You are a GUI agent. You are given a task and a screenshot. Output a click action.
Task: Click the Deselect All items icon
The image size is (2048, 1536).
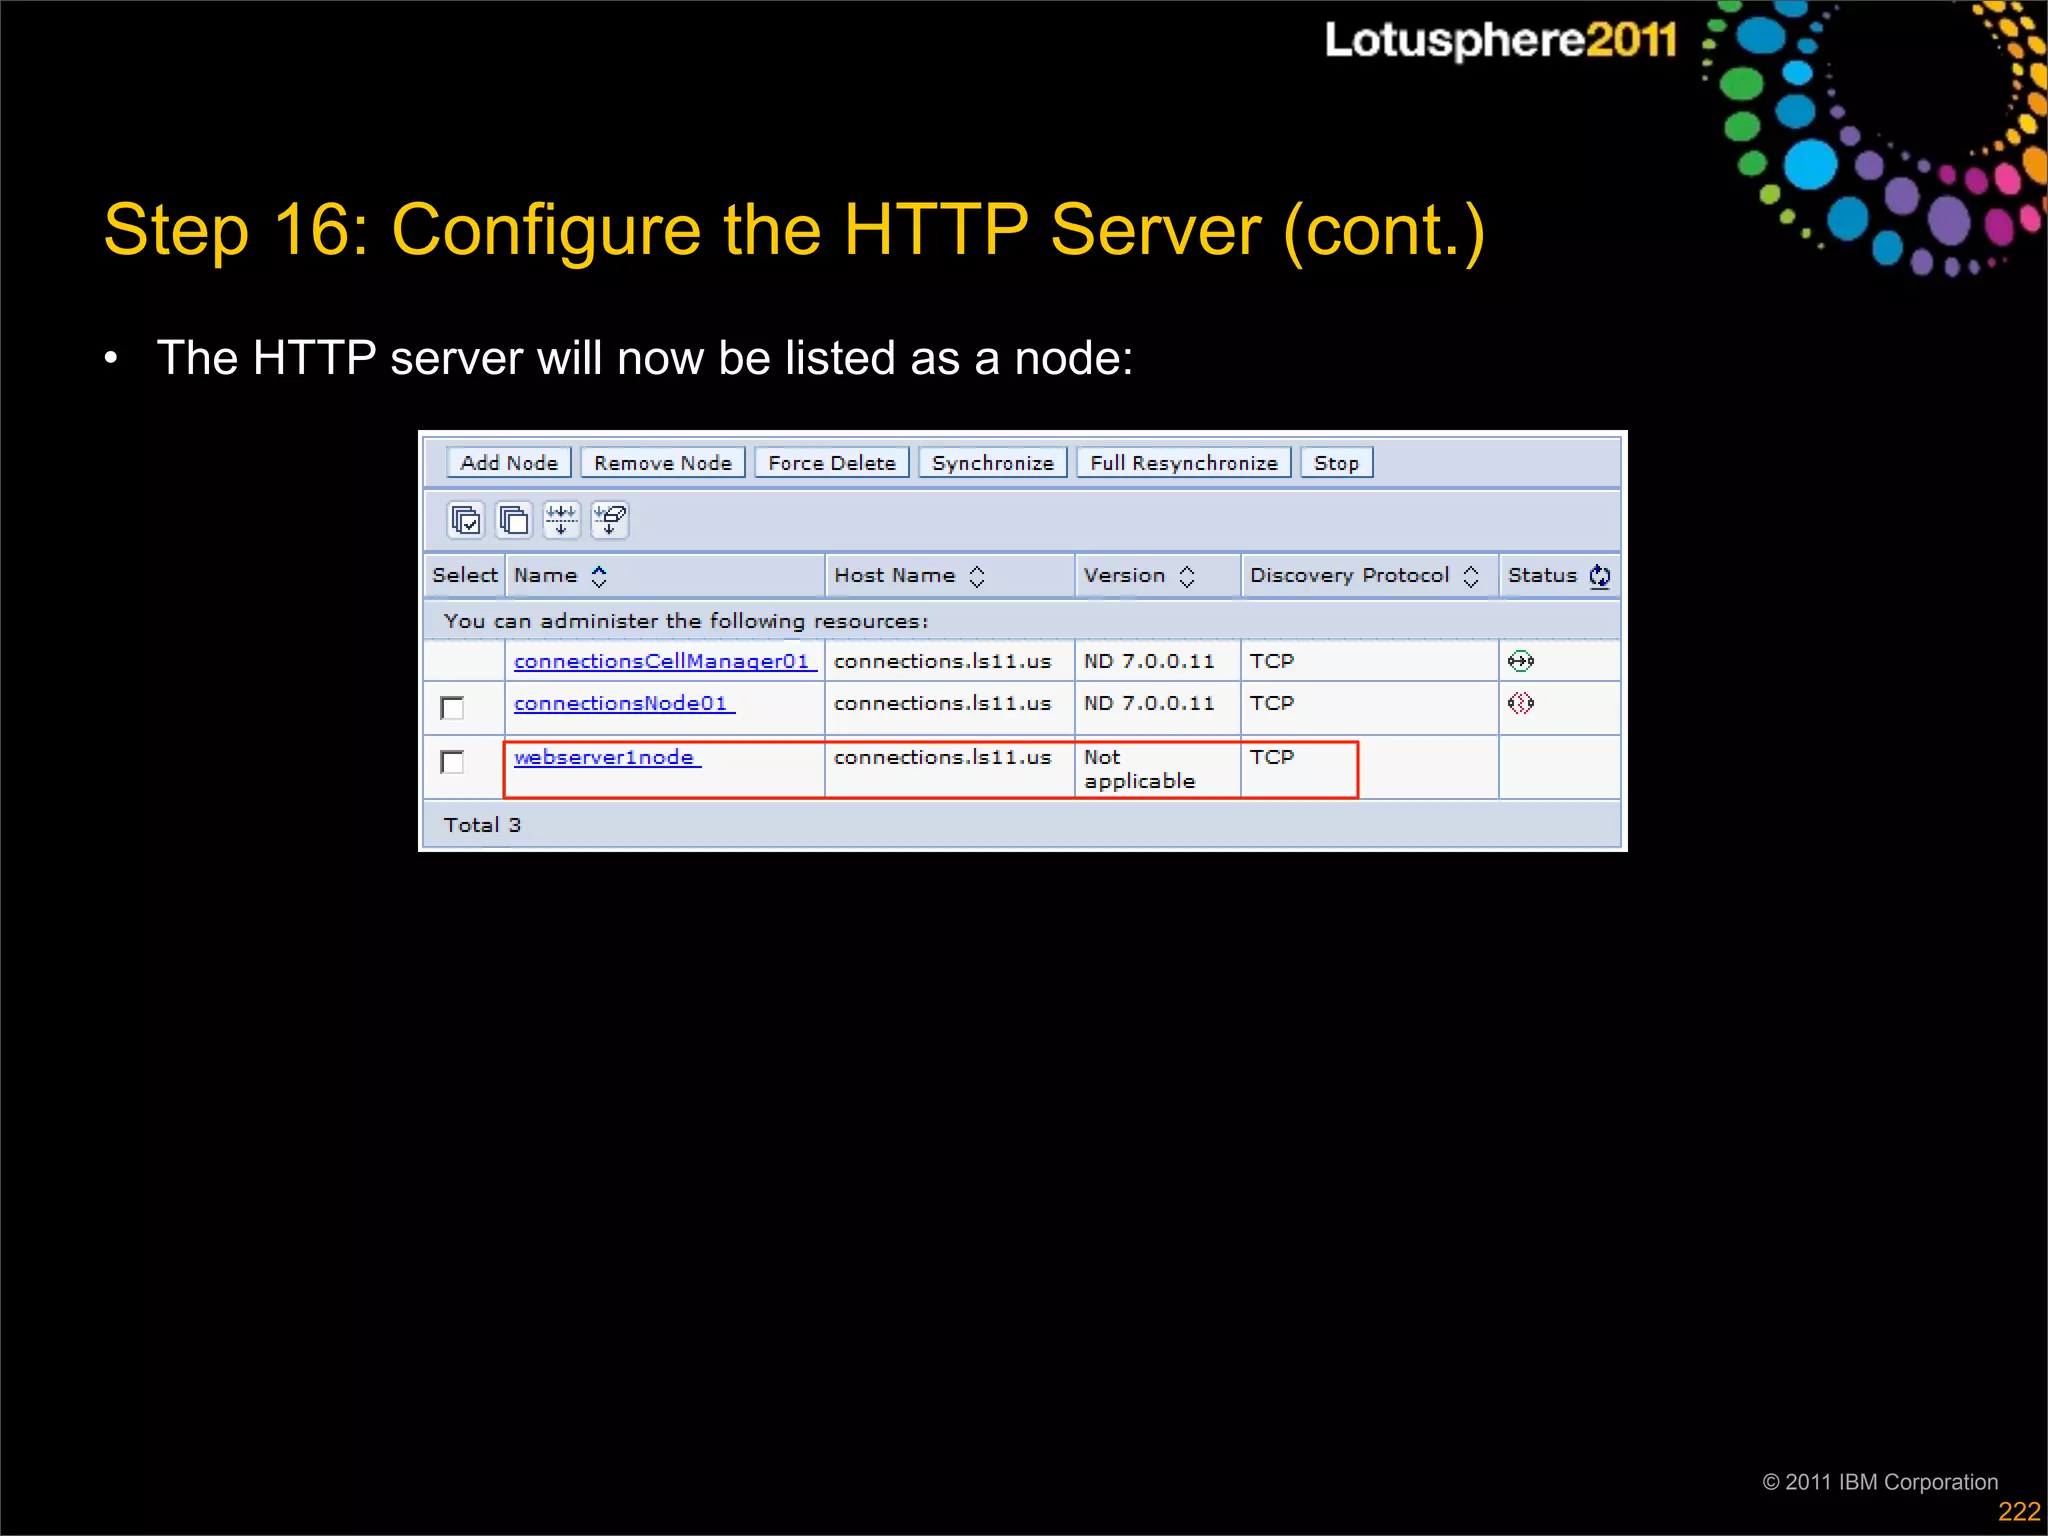tap(513, 520)
